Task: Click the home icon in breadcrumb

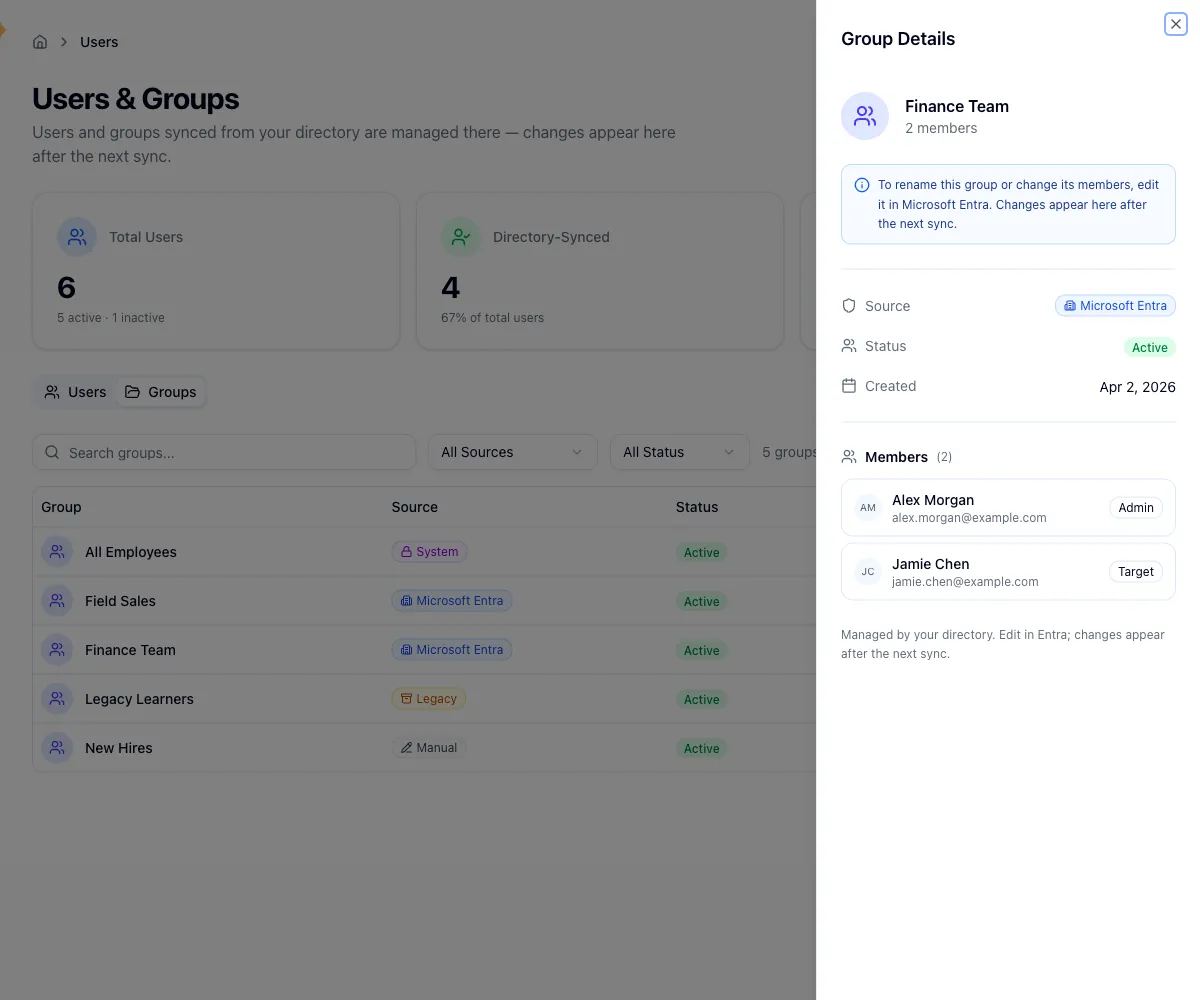Action: (x=40, y=42)
